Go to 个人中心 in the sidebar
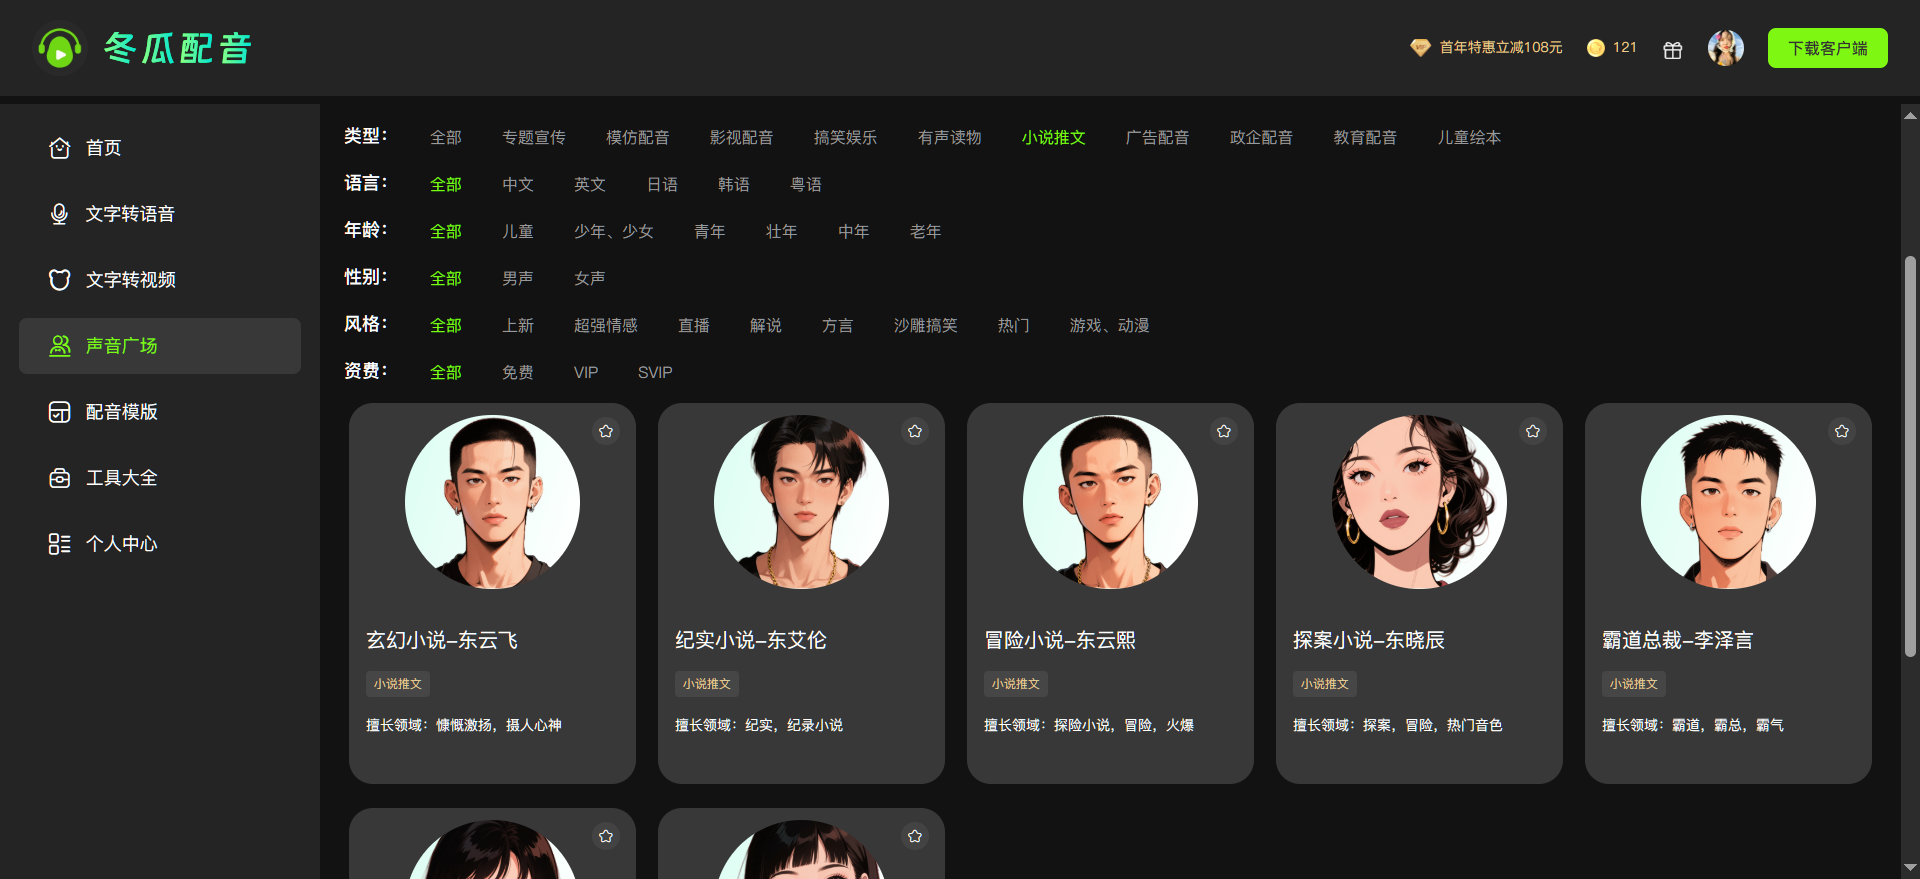1920x879 pixels. (x=160, y=544)
